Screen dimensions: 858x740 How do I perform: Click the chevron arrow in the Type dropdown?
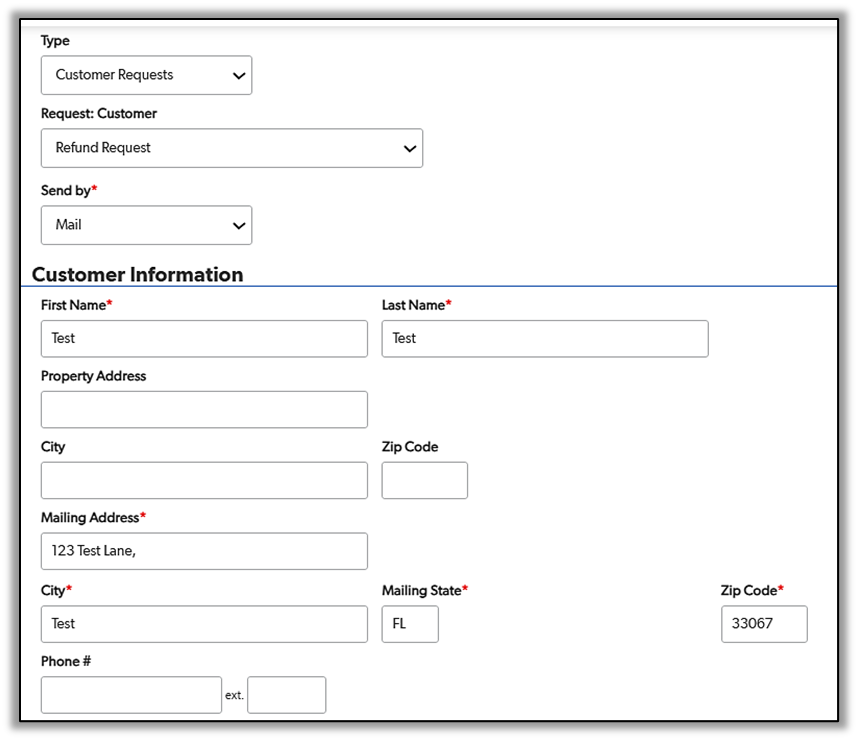[x=238, y=76]
